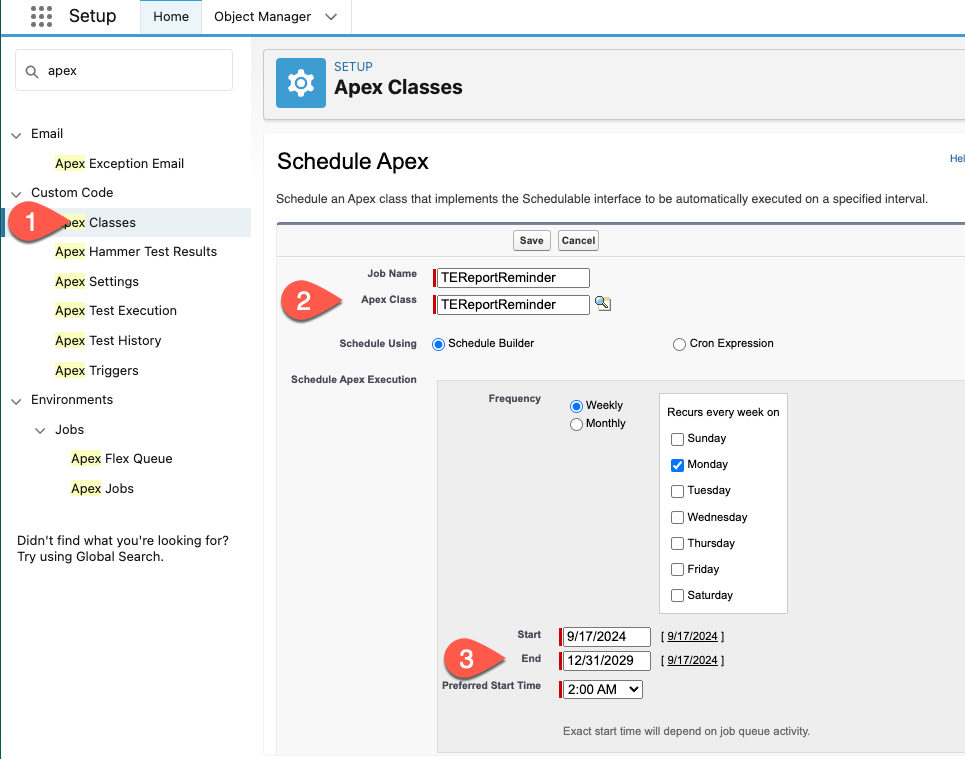Screen dimensions: 965x759
Task: Select the Schedule Builder radio button
Action: 438,344
